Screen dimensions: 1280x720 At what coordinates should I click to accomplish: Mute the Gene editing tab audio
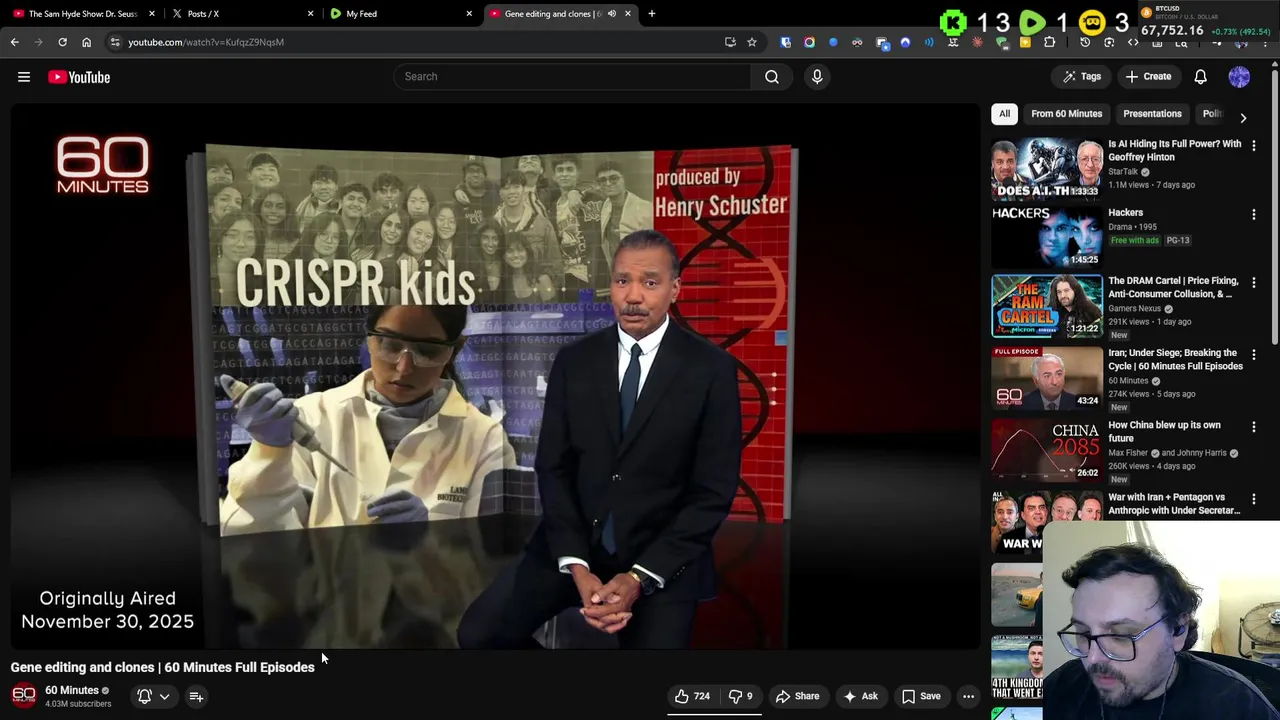611,14
